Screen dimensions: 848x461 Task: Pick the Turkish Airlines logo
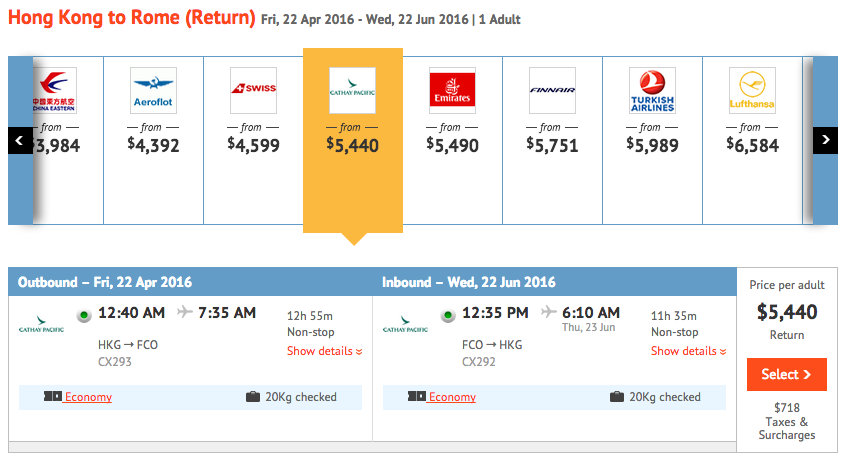click(652, 90)
